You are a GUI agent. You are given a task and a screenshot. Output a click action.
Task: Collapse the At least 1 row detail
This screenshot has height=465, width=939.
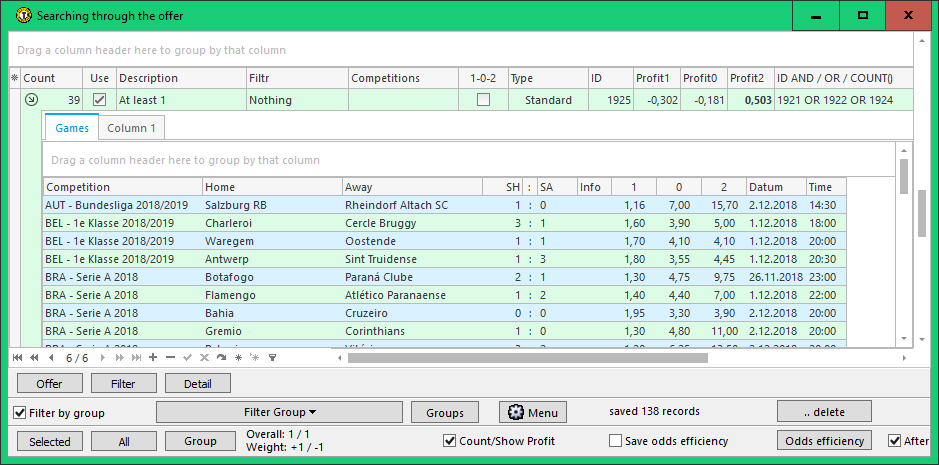pyautogui.click(x=31, y=100)
